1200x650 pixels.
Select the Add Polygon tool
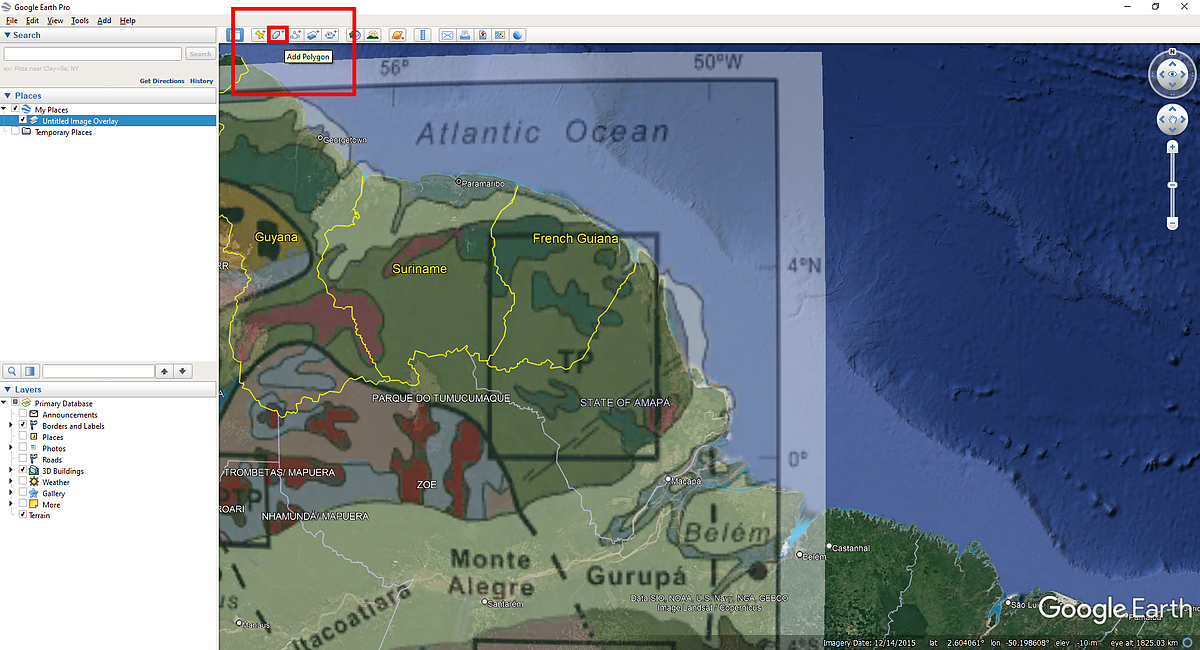click(275, 34)
